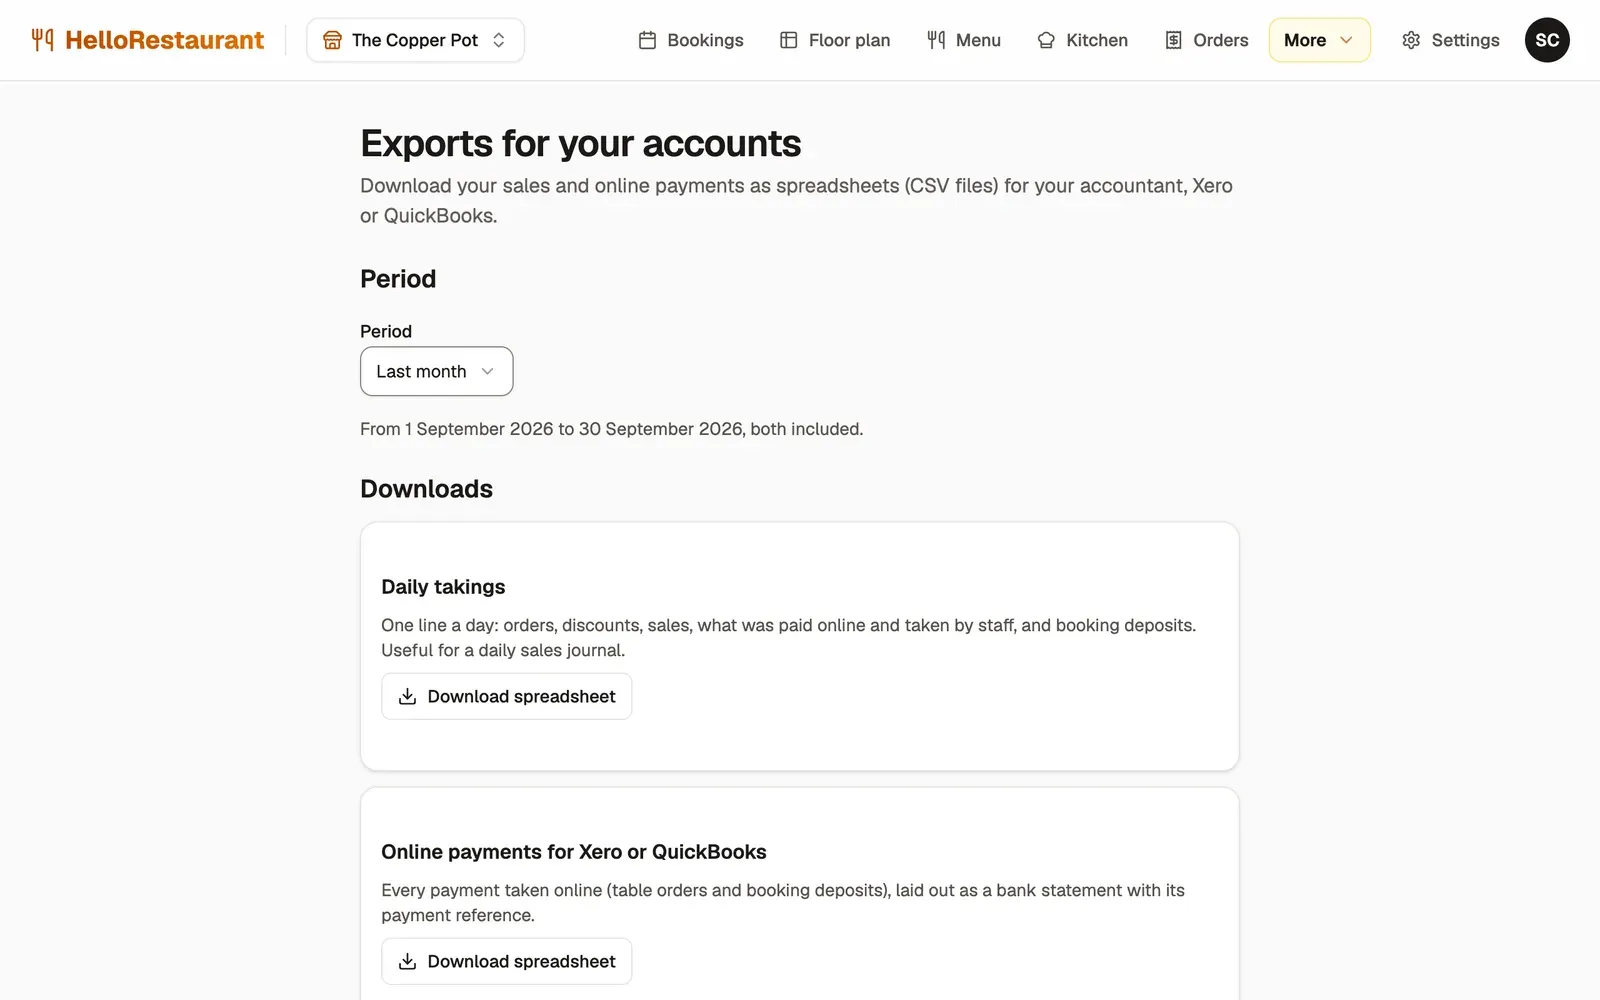Click the 'Every payment taken online' description text
The height and width of the screenshot is (1000, 1600).
(x=782, y=903)
